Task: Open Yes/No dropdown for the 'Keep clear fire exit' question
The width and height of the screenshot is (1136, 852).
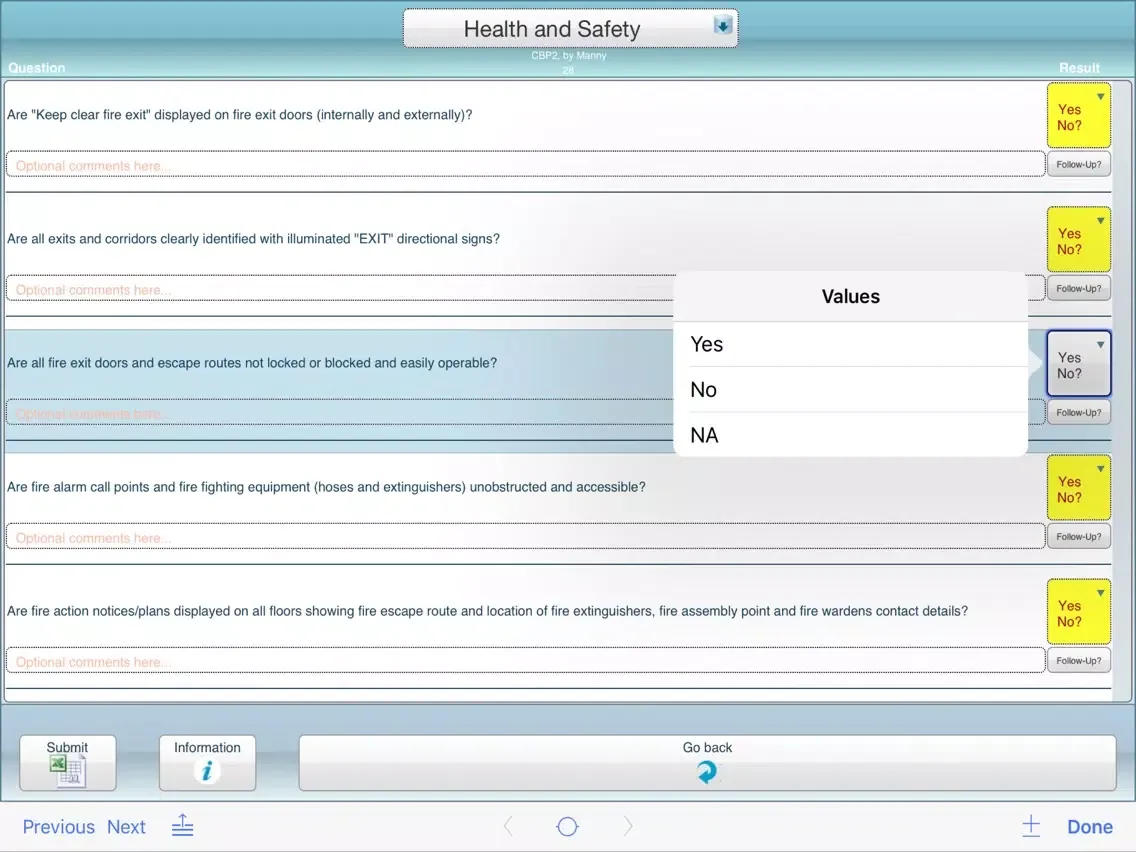Action: (1078, 116)
